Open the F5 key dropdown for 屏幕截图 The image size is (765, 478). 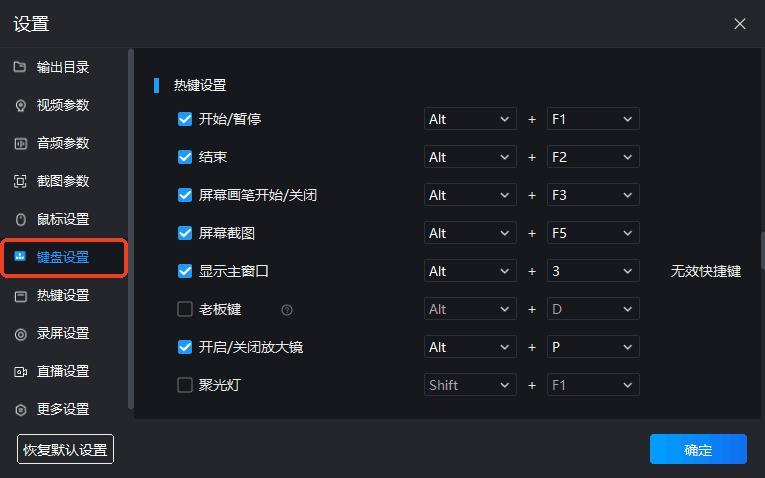(x=593, y=233)
